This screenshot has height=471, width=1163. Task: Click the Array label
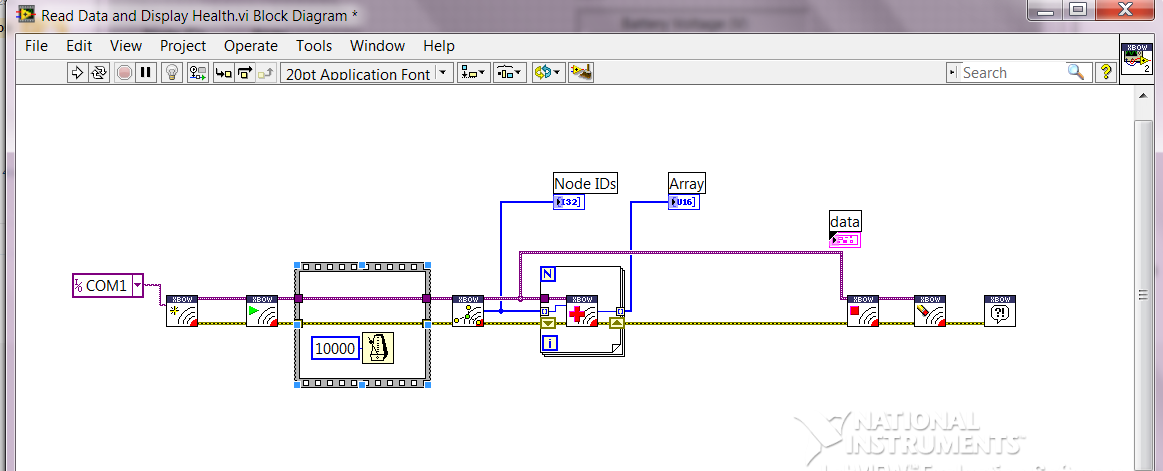click(687, 183)
